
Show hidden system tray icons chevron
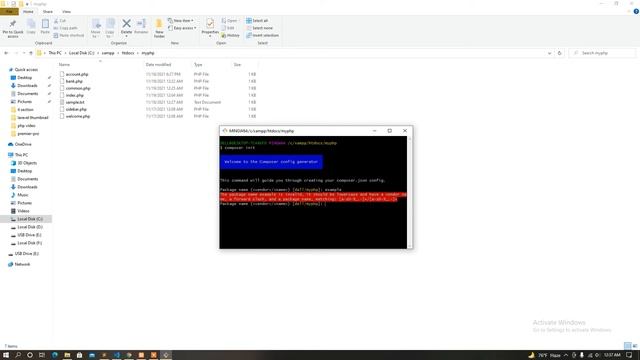tap(566, 355)
